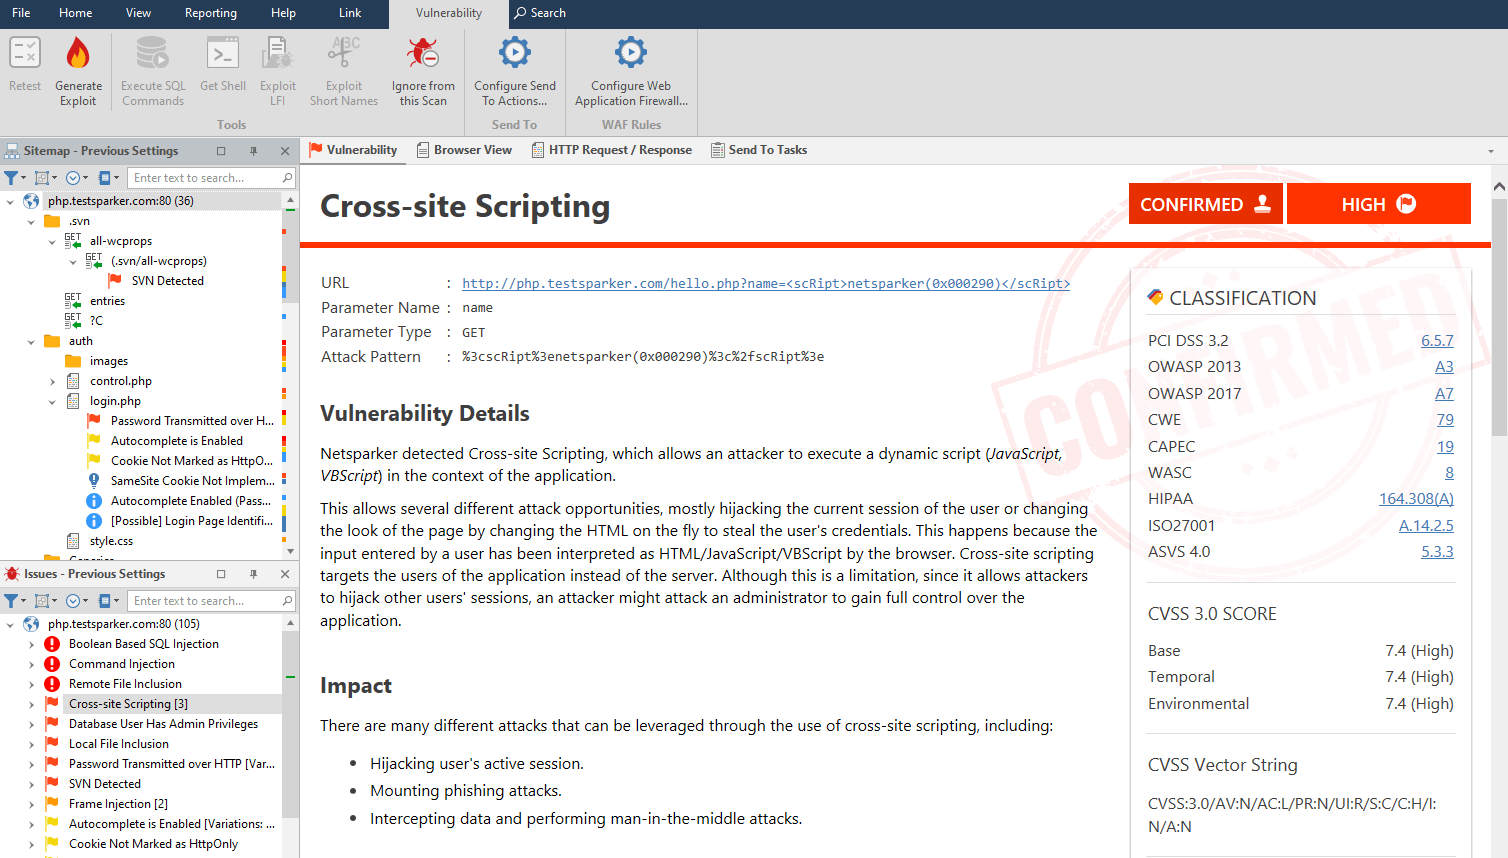Click the Issues search text field

203,601
